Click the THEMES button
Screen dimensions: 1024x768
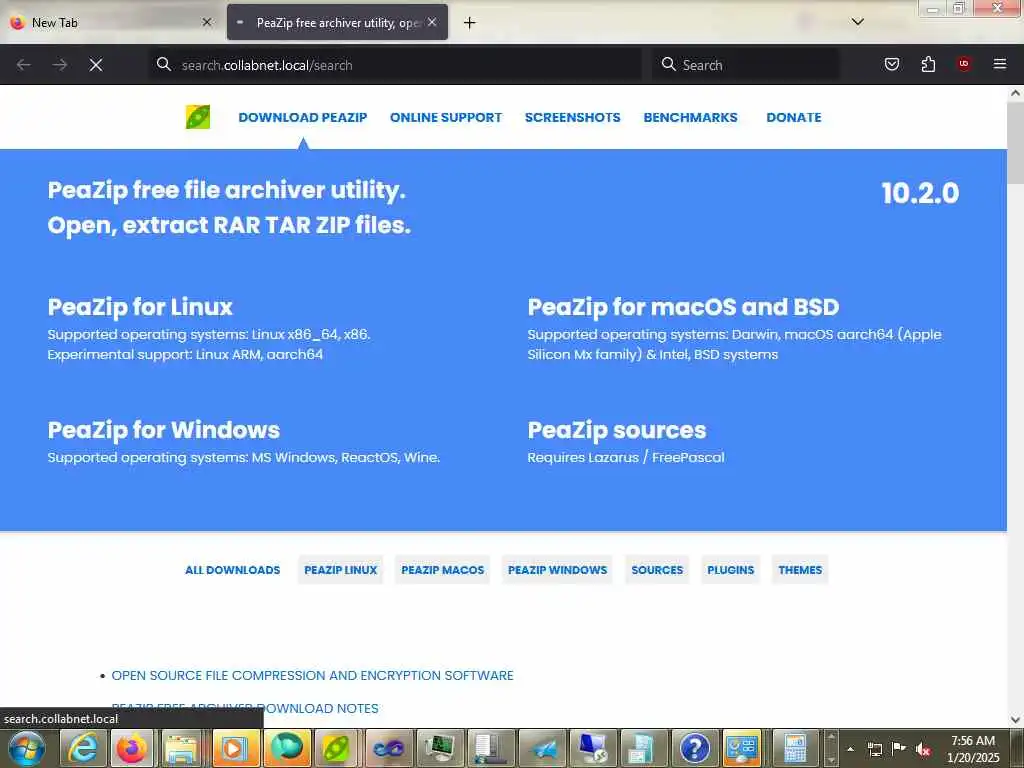tap(800, 569)
